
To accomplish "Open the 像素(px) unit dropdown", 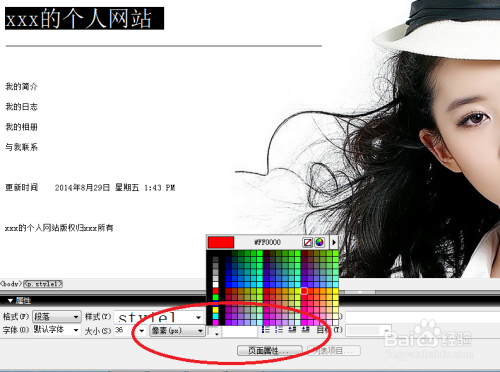I will point(177,331).
